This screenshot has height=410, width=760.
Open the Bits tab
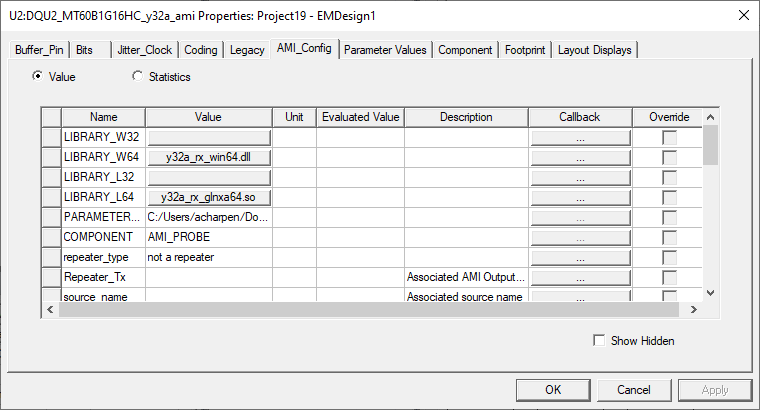[x=91, y=50]
